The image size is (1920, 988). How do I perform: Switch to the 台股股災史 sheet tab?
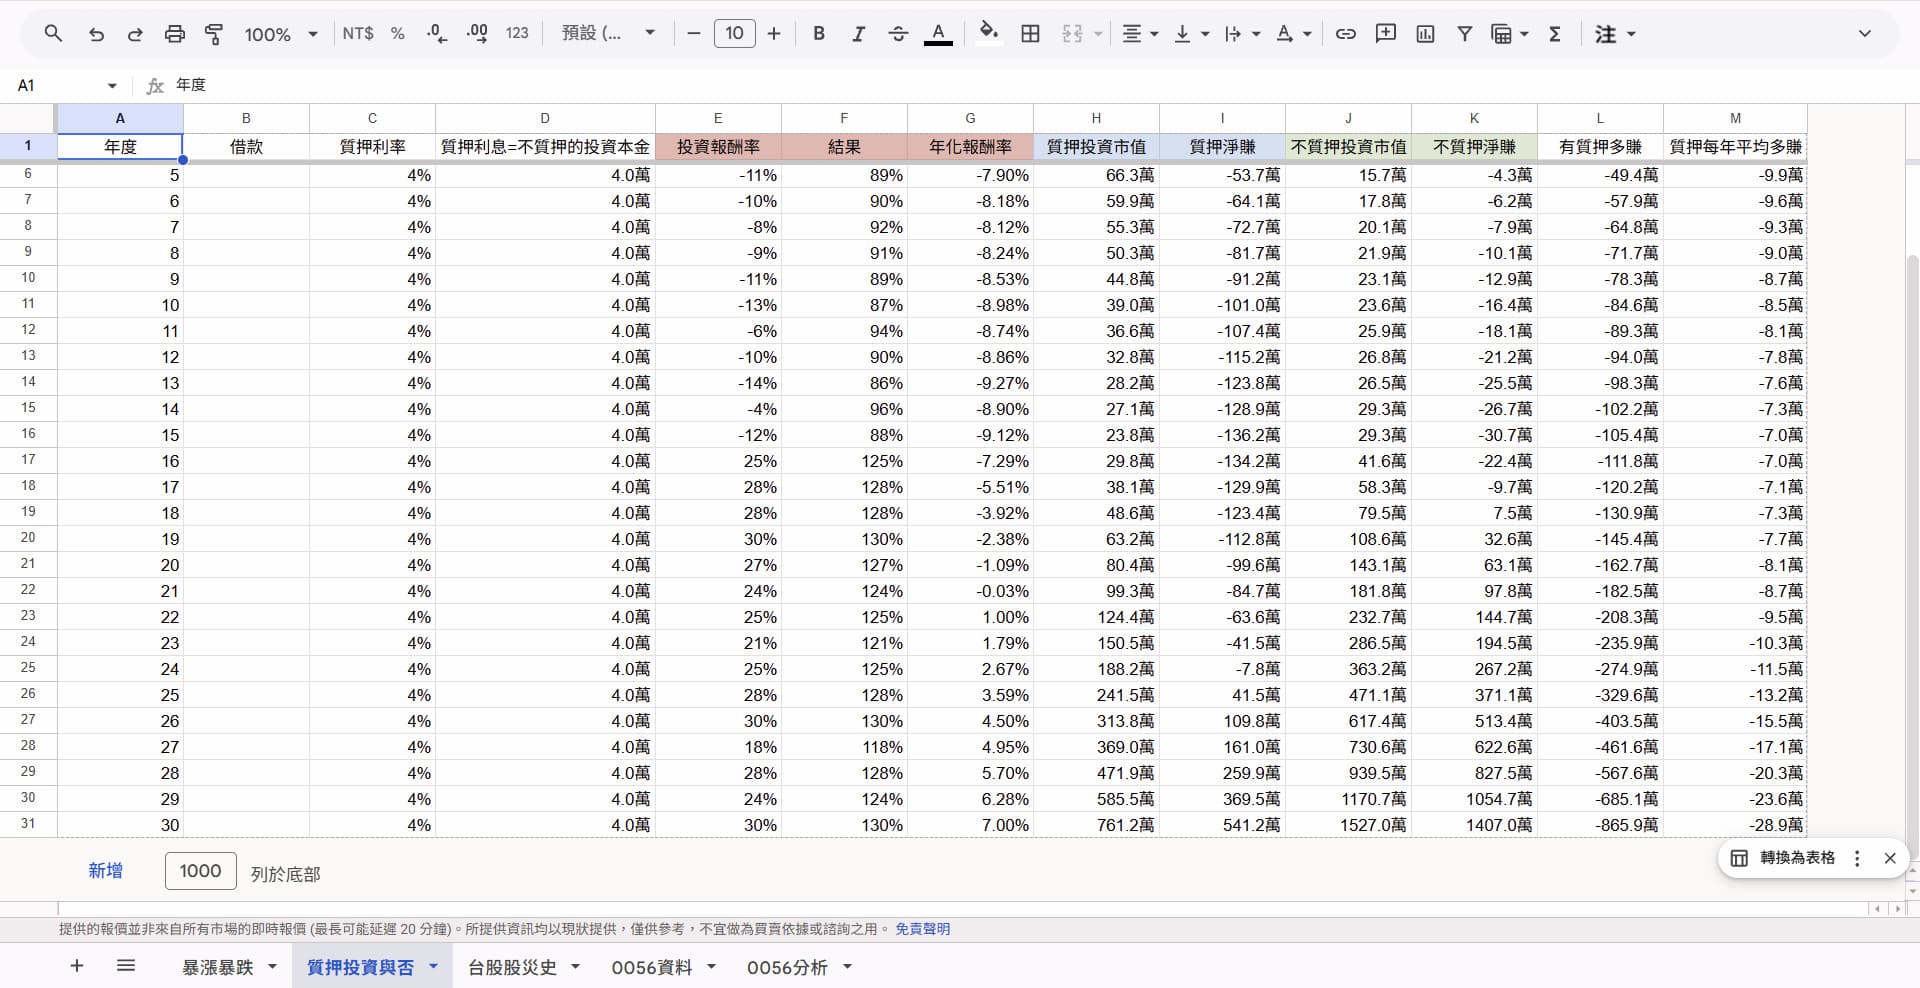[512, 967]
